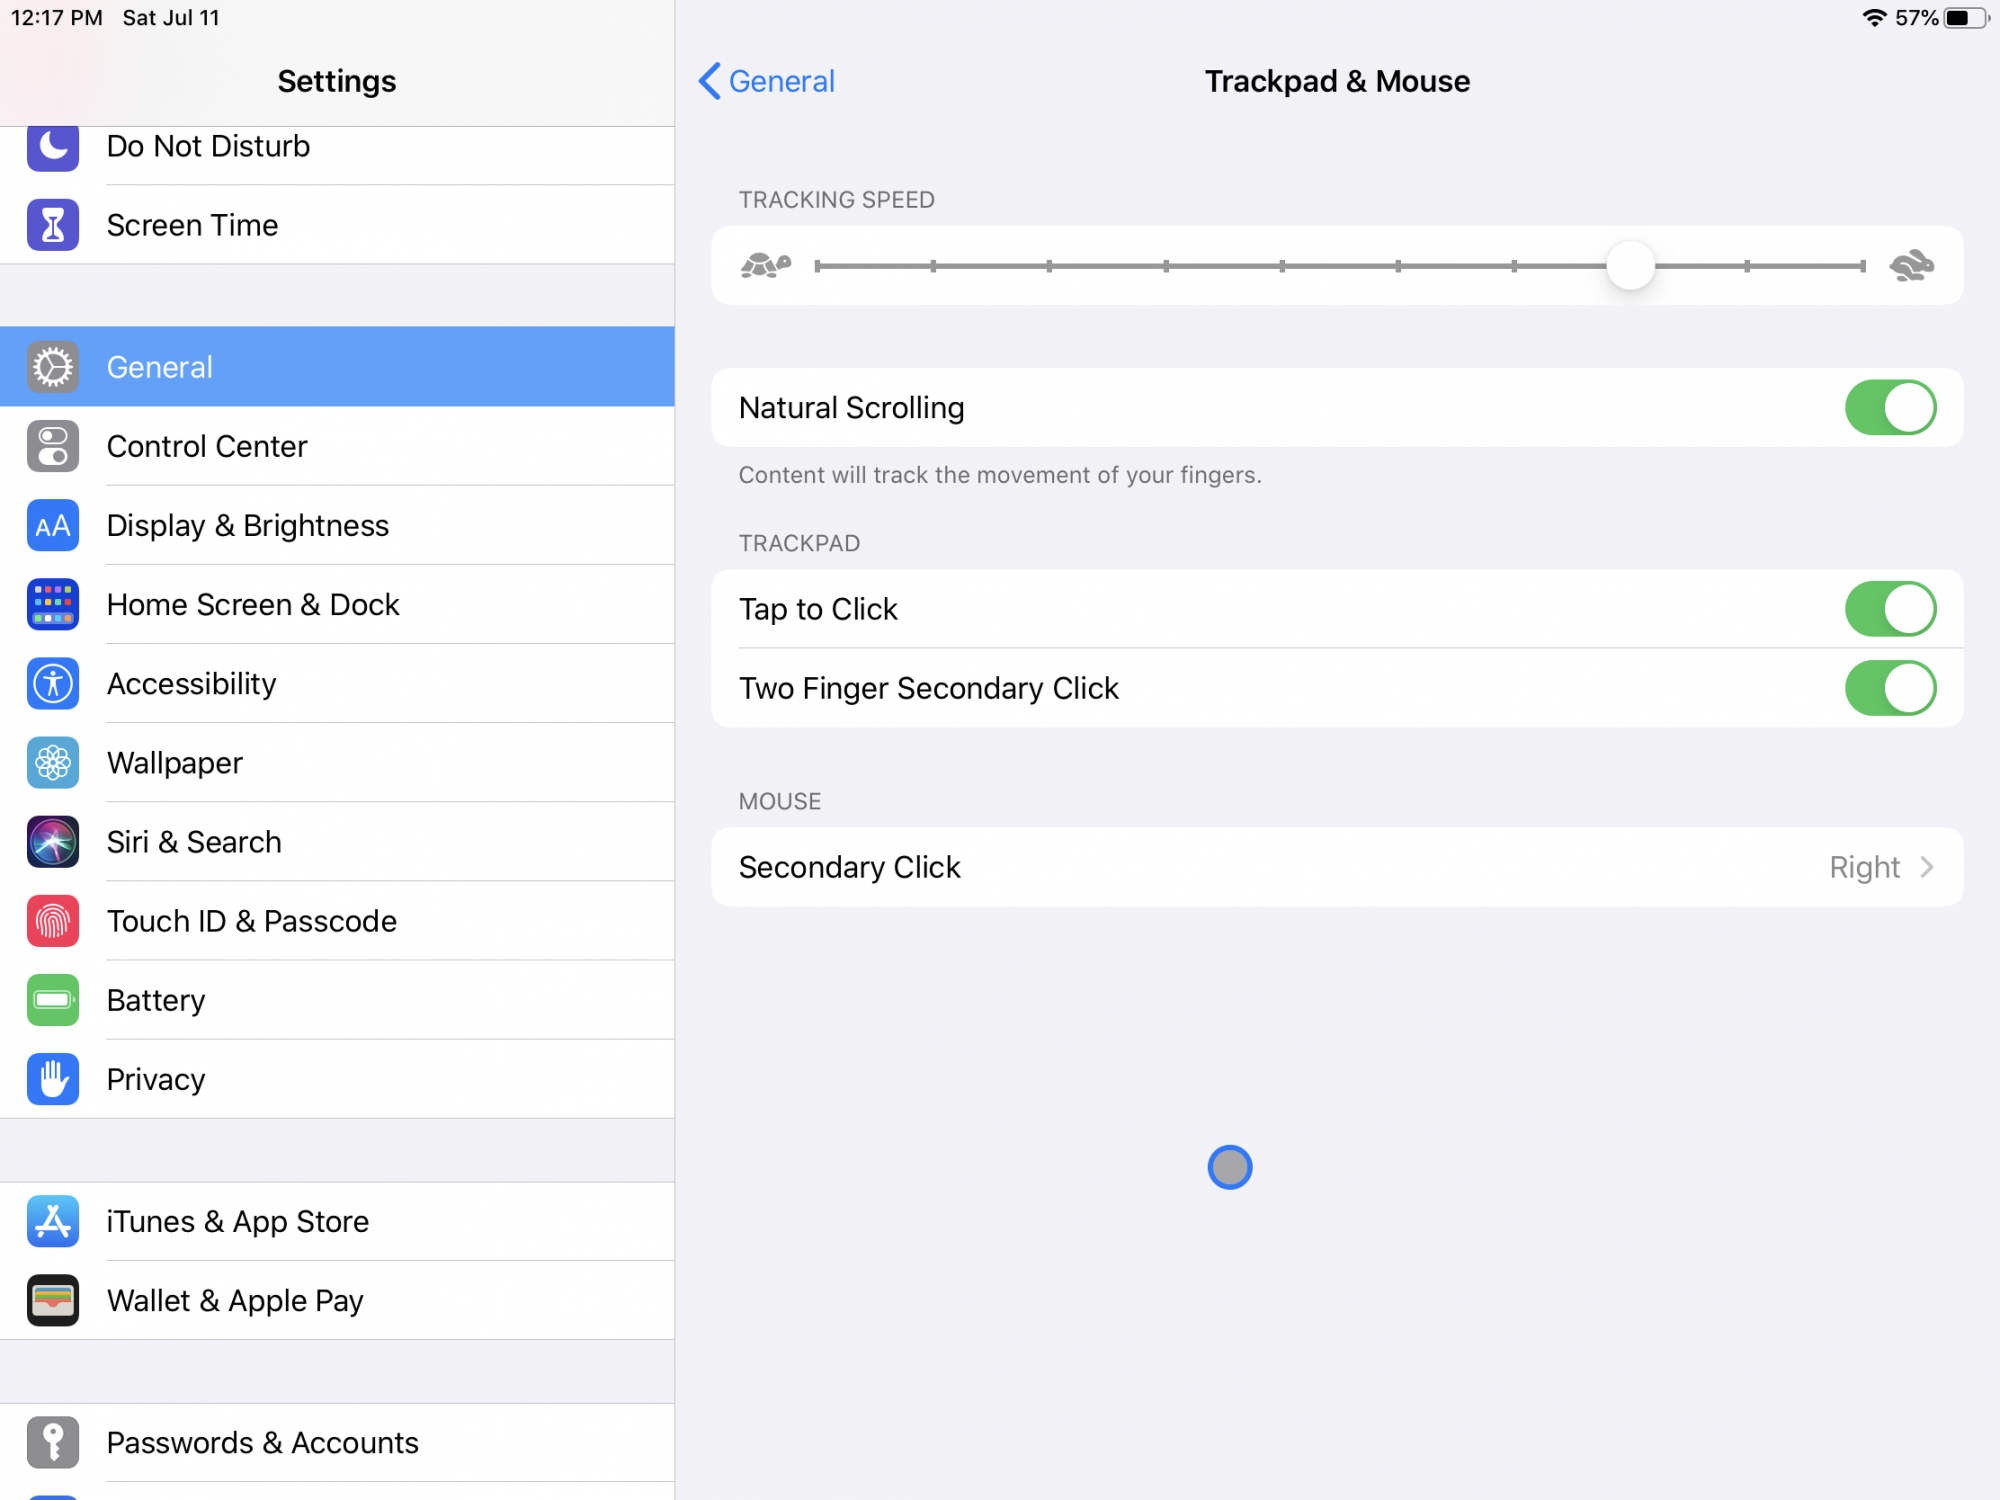Screen dimensions: 2000x1500
Task: Tap the turtle slow-speed icon
Action: point(765,266)
